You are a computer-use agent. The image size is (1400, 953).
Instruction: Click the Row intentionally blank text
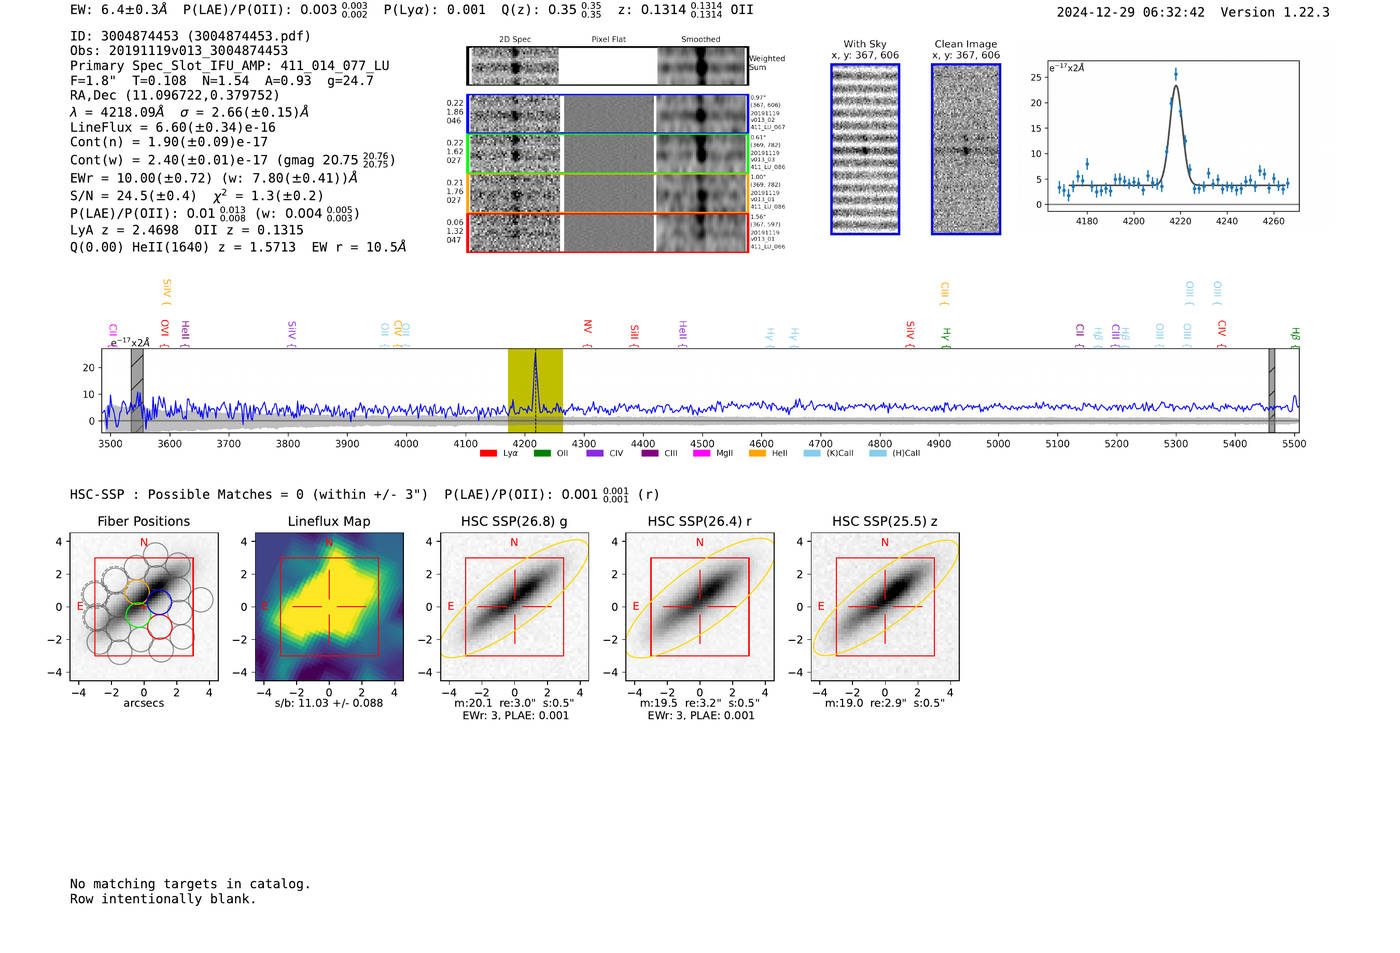click(163, 899)
